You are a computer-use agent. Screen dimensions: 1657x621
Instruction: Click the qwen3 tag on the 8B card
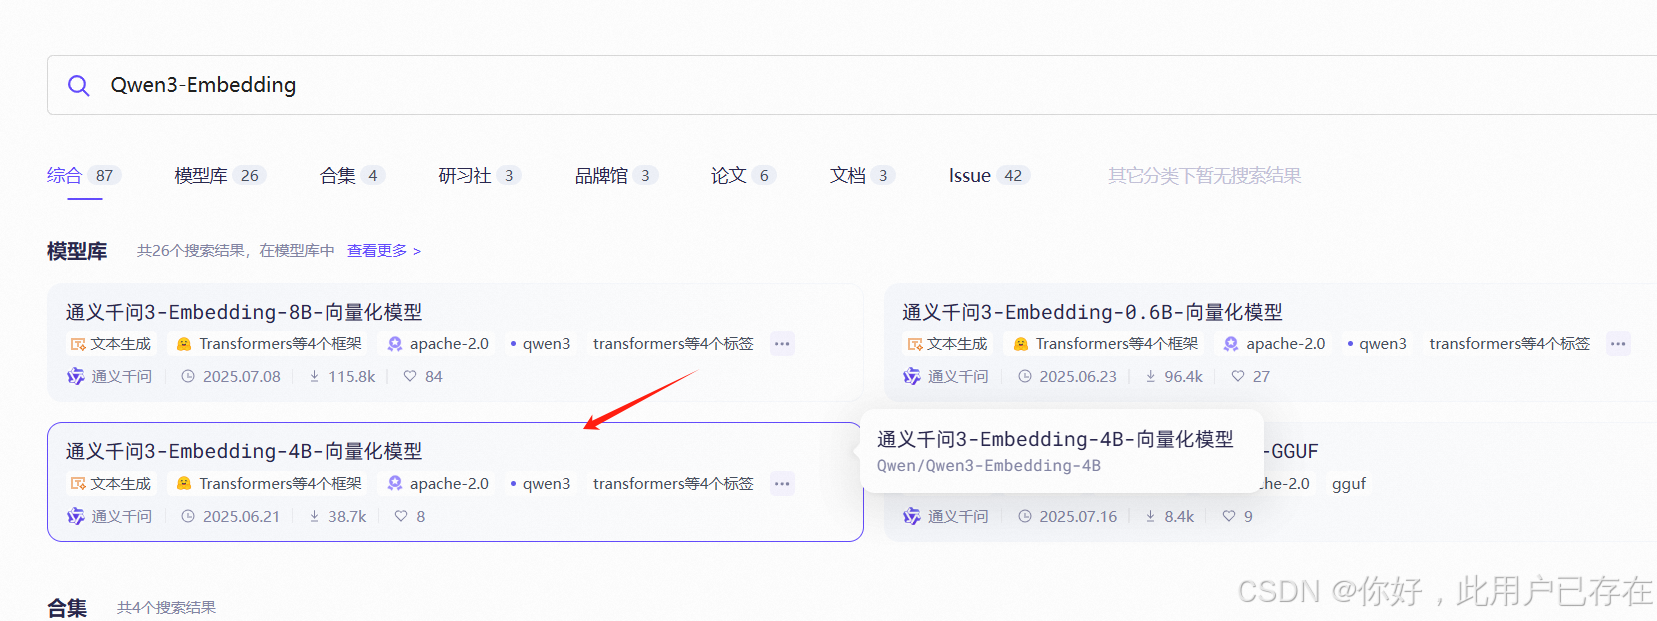(x=540, y=344)
